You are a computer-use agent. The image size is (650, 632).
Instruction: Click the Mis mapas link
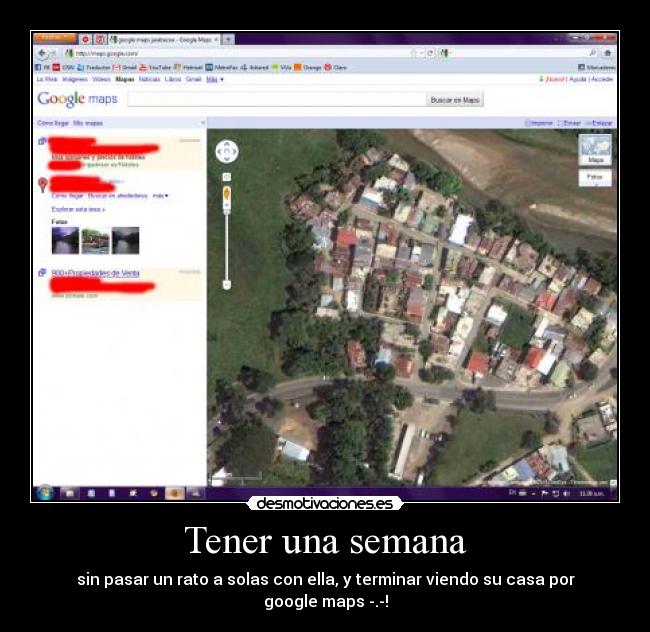coord(87,123)
